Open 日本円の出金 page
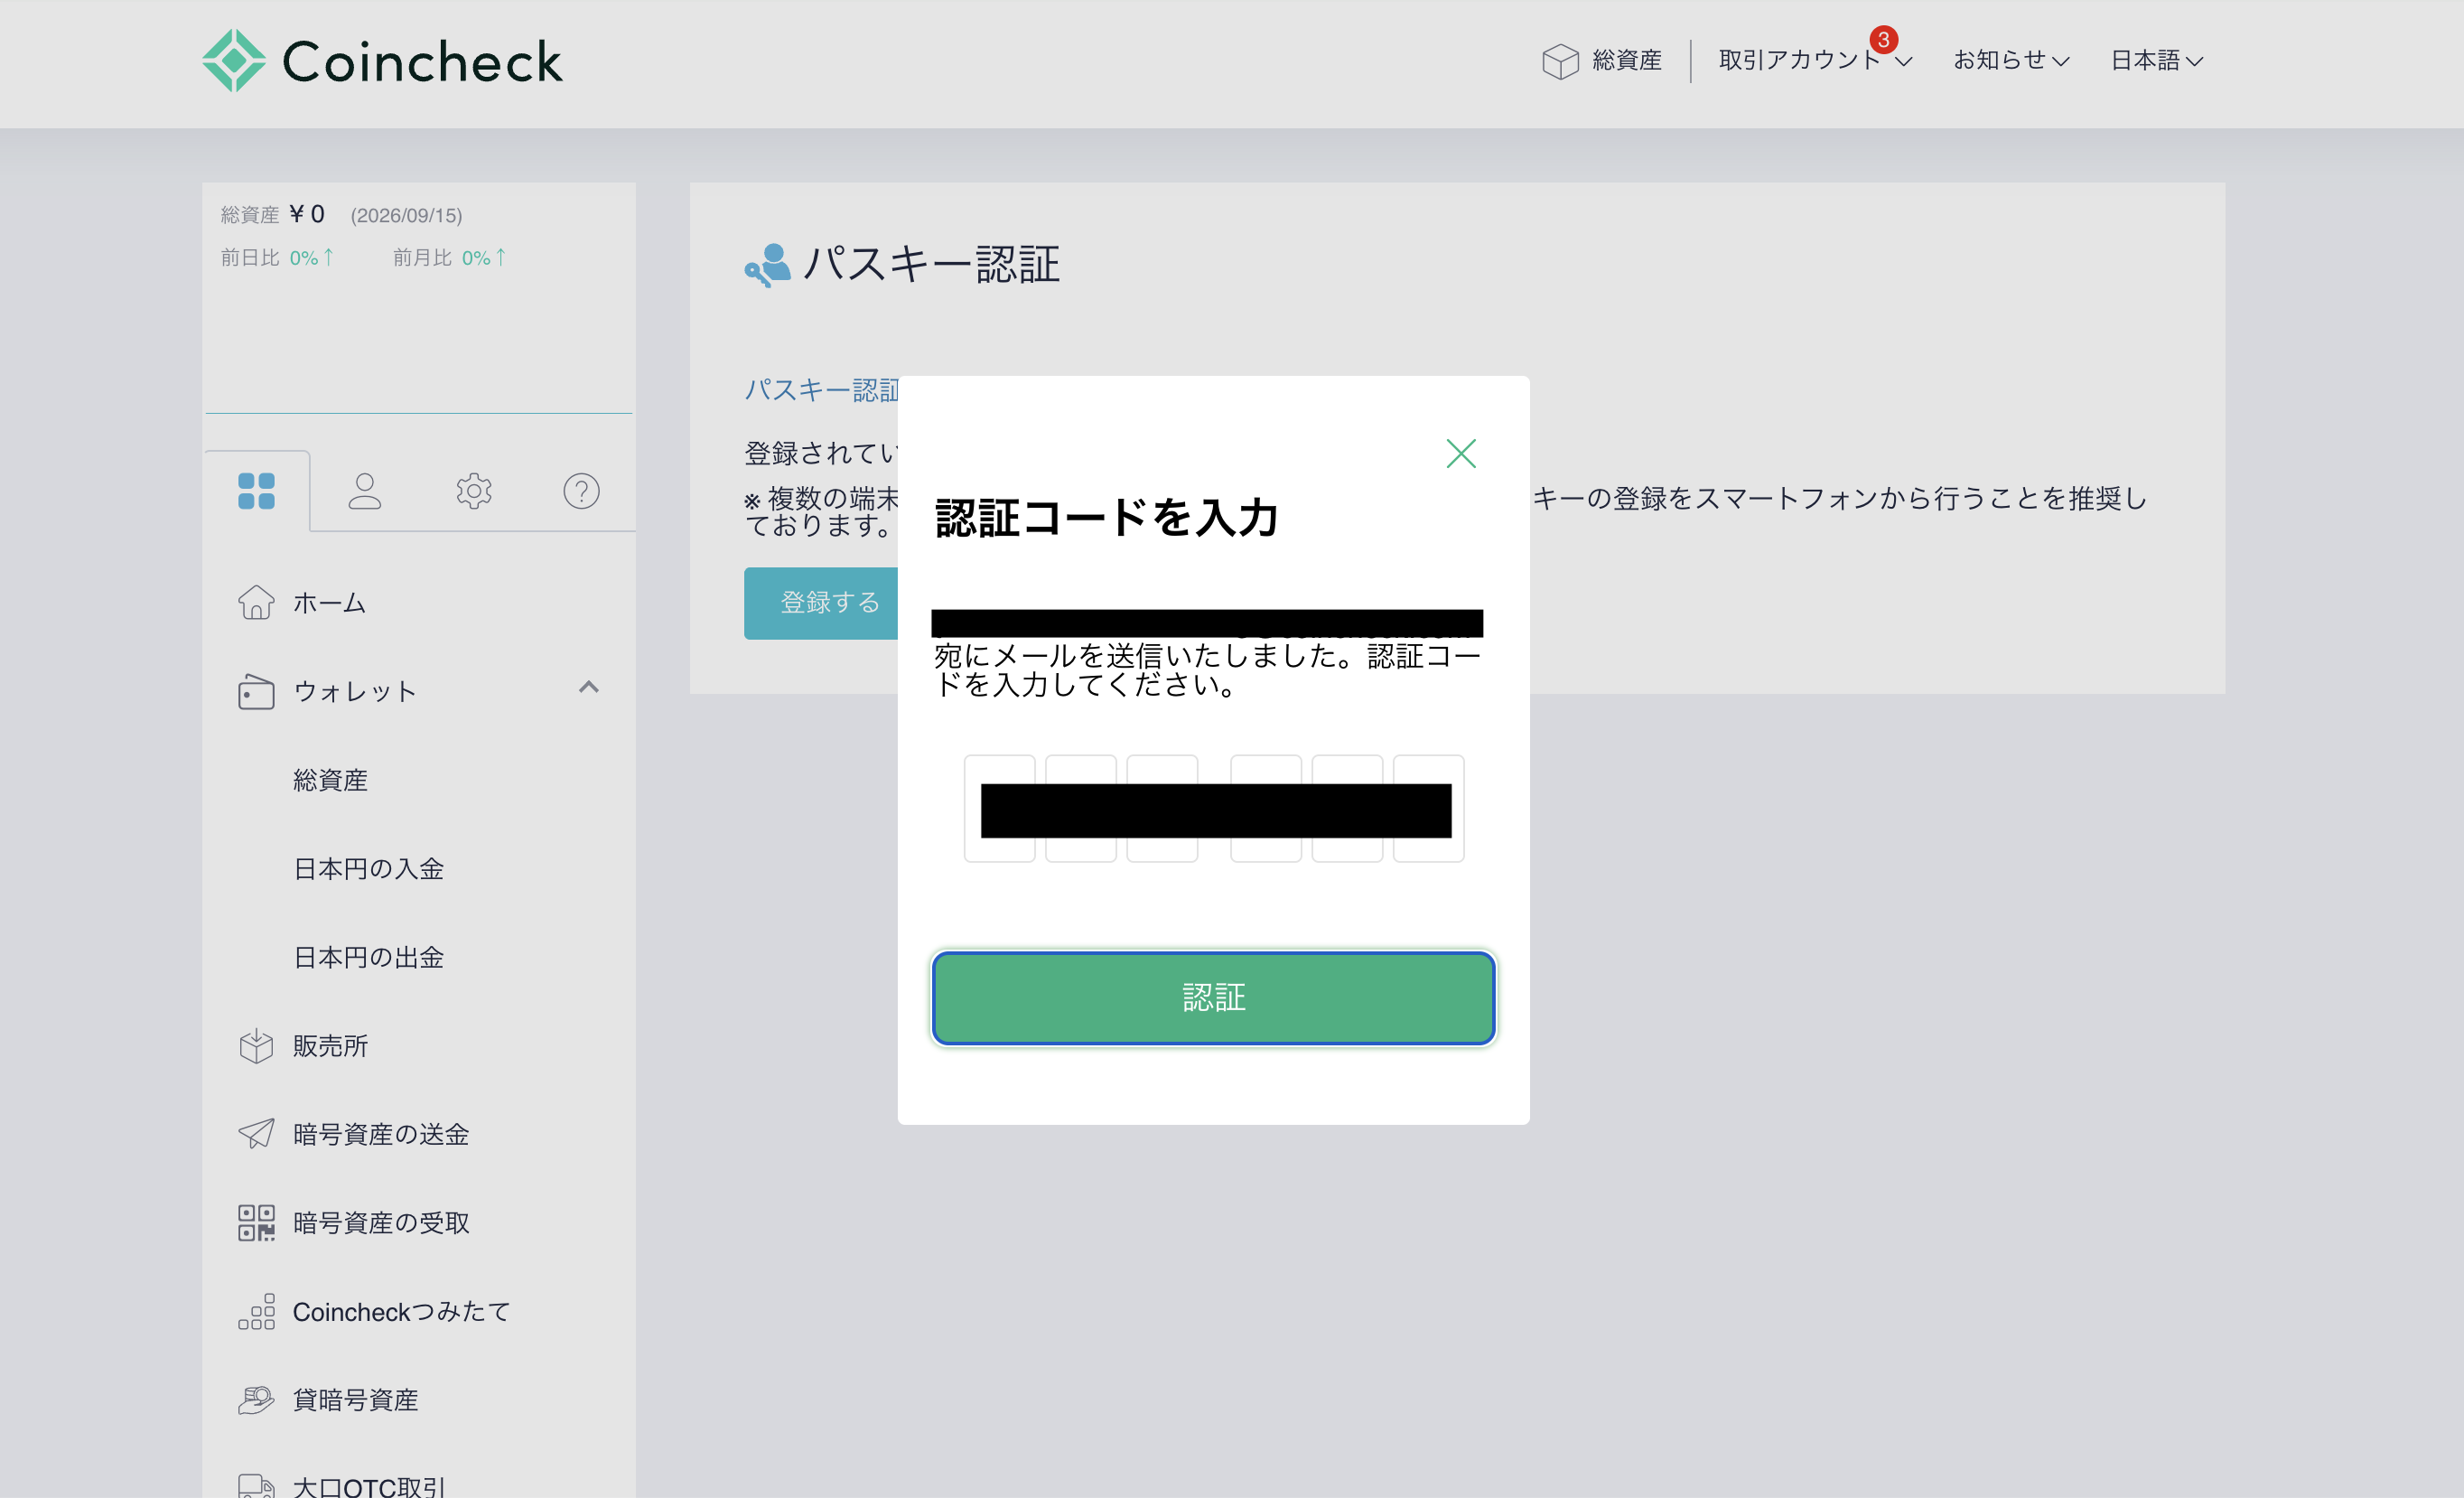2464x1498 pixels. pyautogui.click(x=368, y=957)
